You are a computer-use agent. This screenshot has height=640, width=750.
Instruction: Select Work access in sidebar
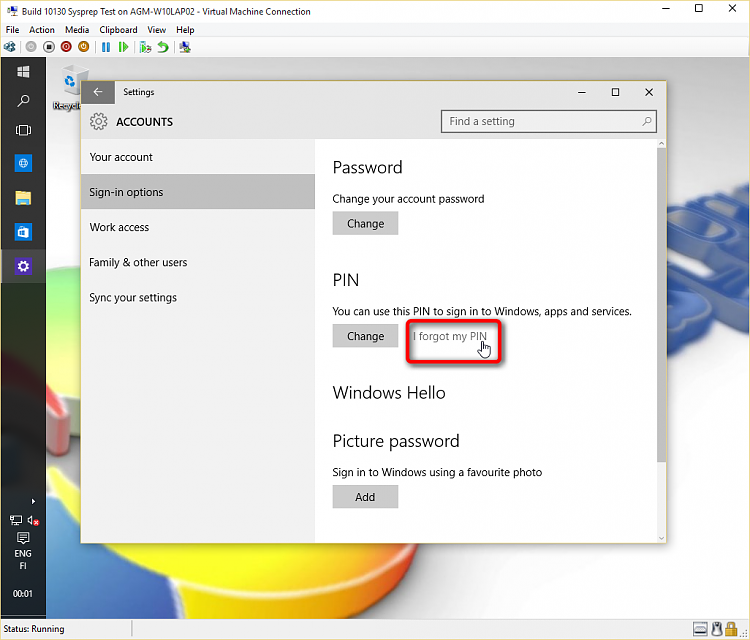pos(198,227)
